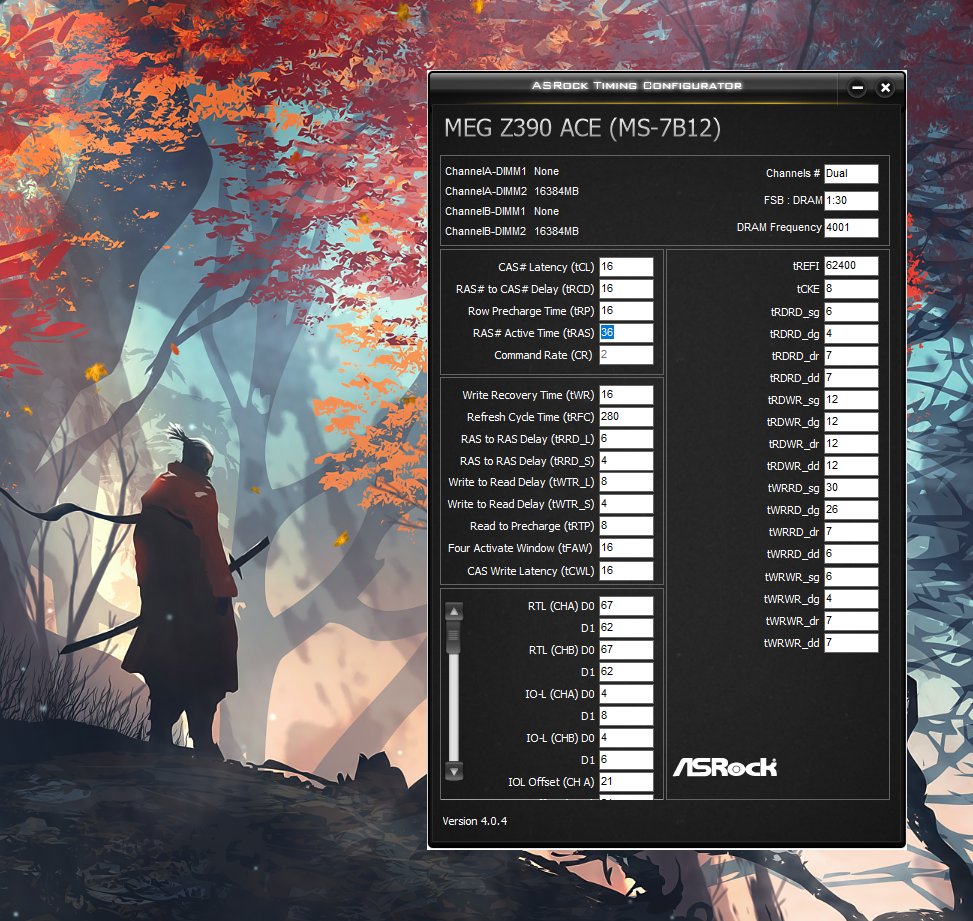The width and height of the screenshot is (973, 921).
Task: Click the tRDWR_dd value field
Action: 851,465
